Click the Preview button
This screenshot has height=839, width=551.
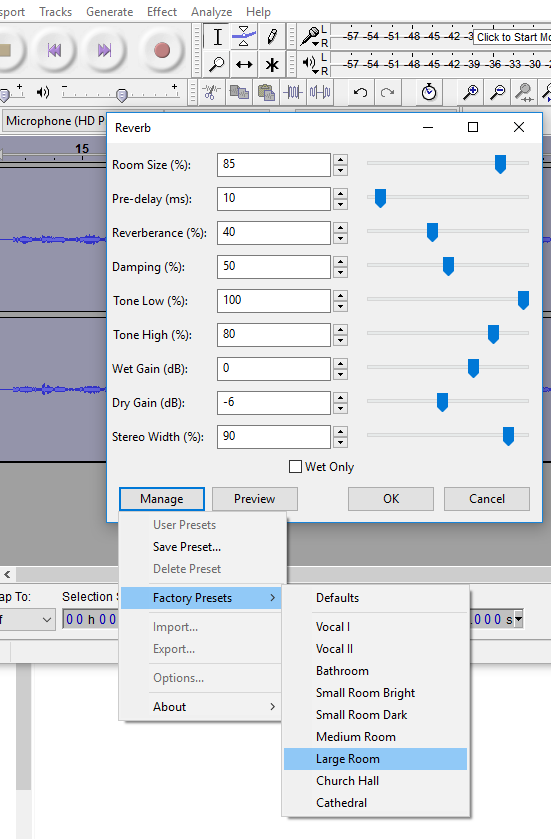tap(255, 499)
